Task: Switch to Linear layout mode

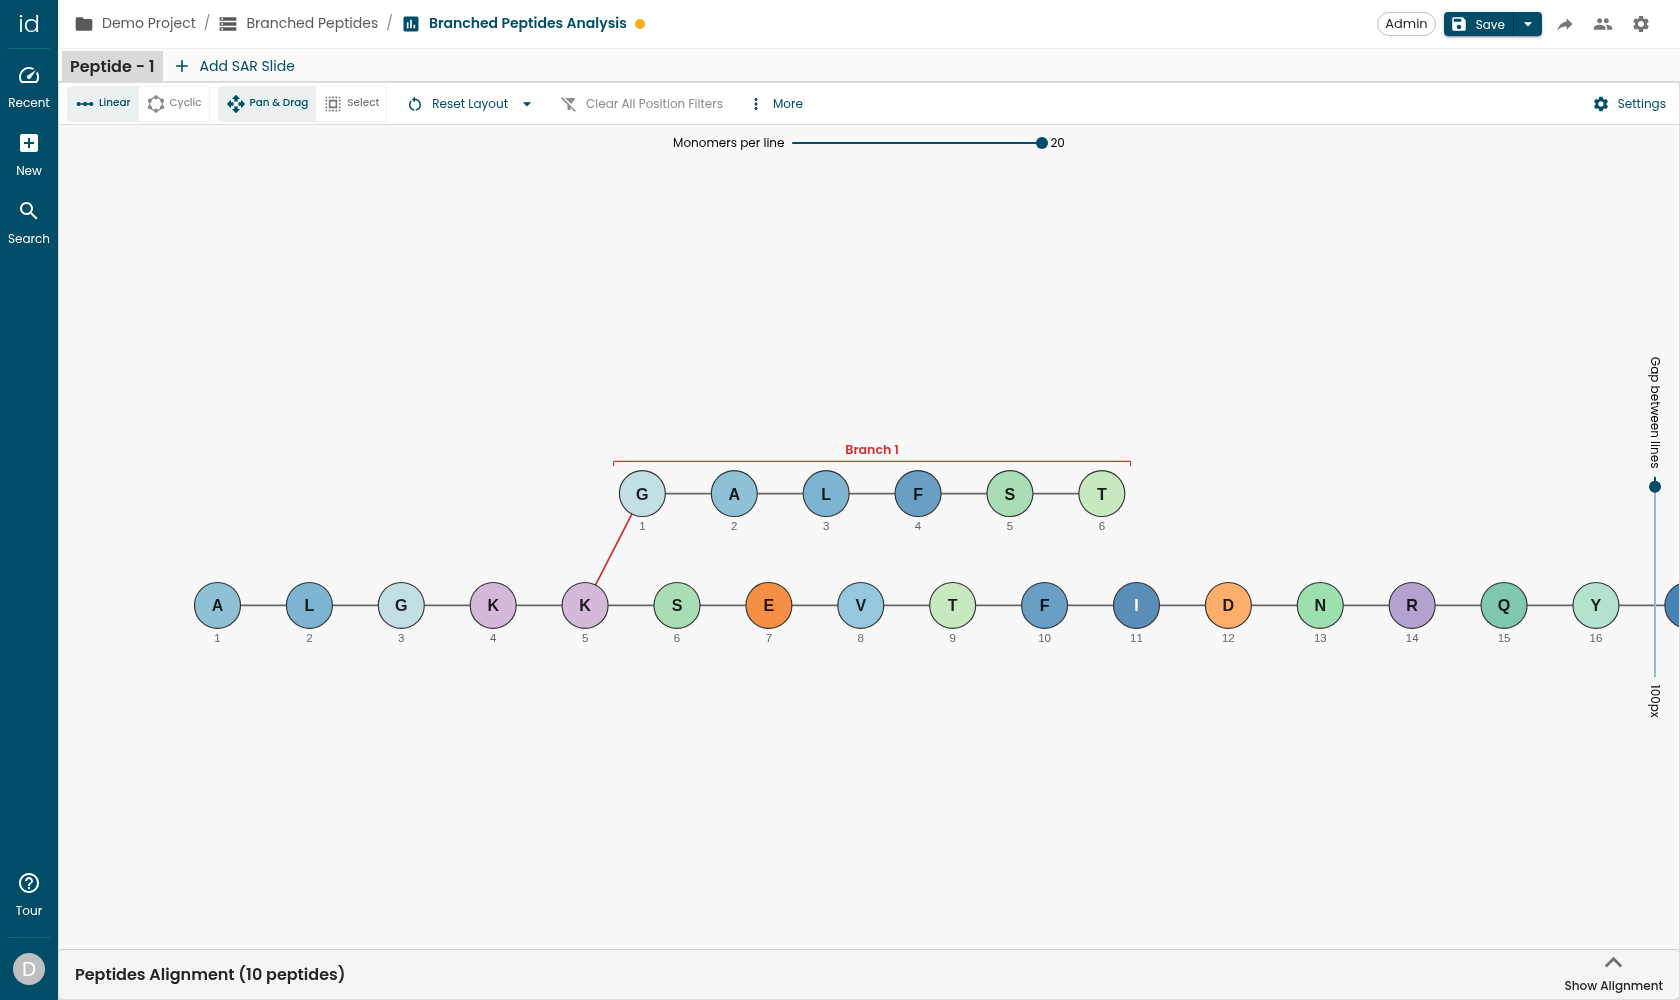Action: click(x=103, y=103)
